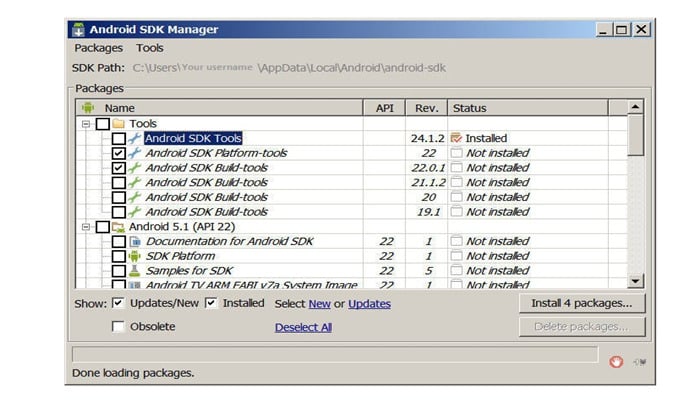Click the Deselect All link

303,327
